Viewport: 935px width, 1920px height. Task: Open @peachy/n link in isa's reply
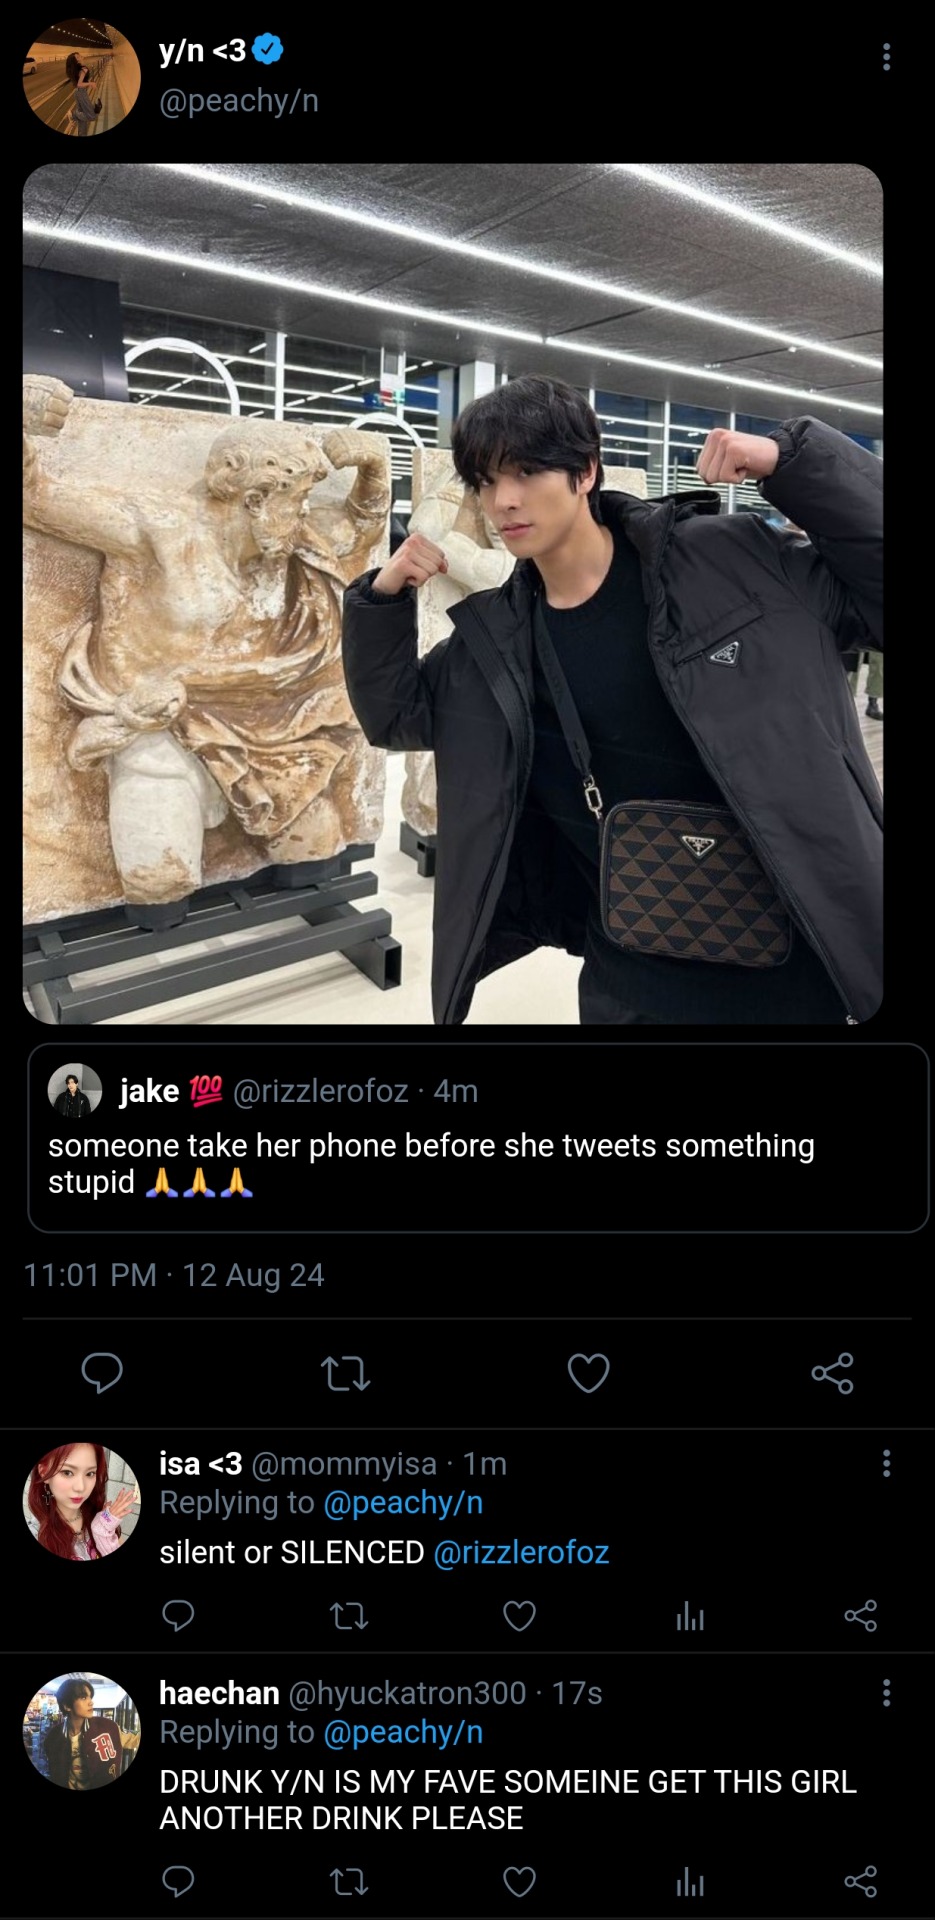(403, 1503)
